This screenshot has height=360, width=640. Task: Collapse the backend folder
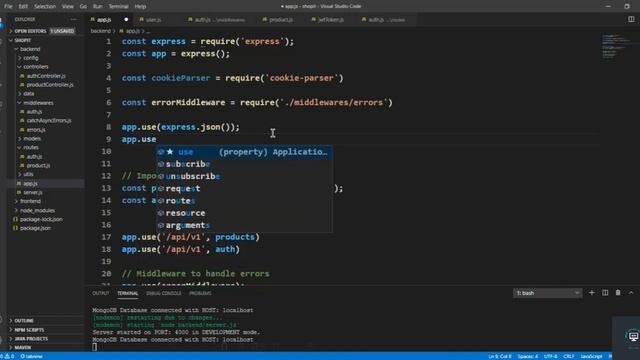30,49
